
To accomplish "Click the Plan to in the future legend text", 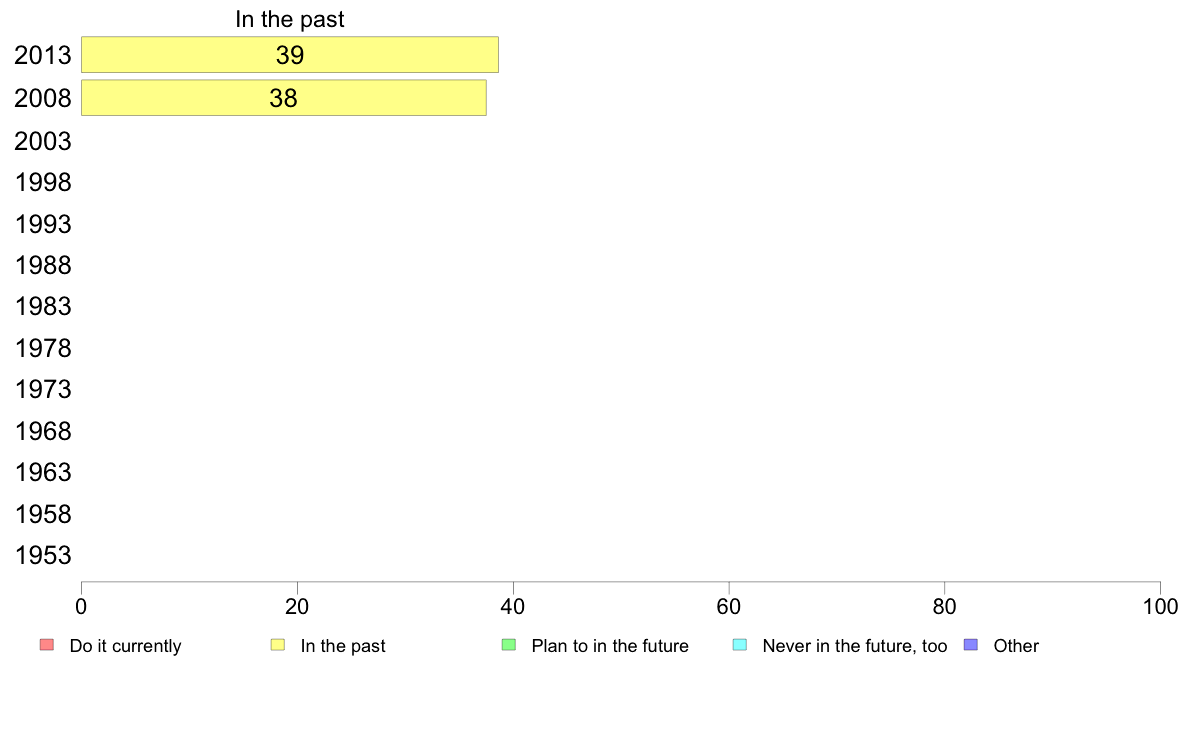I will point(610,646).
